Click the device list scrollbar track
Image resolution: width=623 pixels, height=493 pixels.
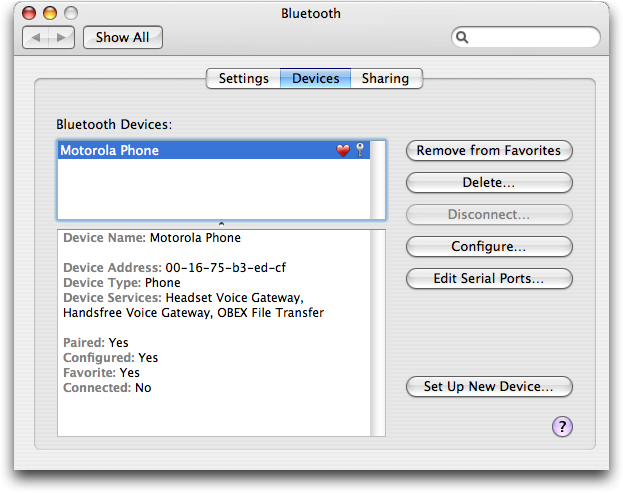coord(377,180)
